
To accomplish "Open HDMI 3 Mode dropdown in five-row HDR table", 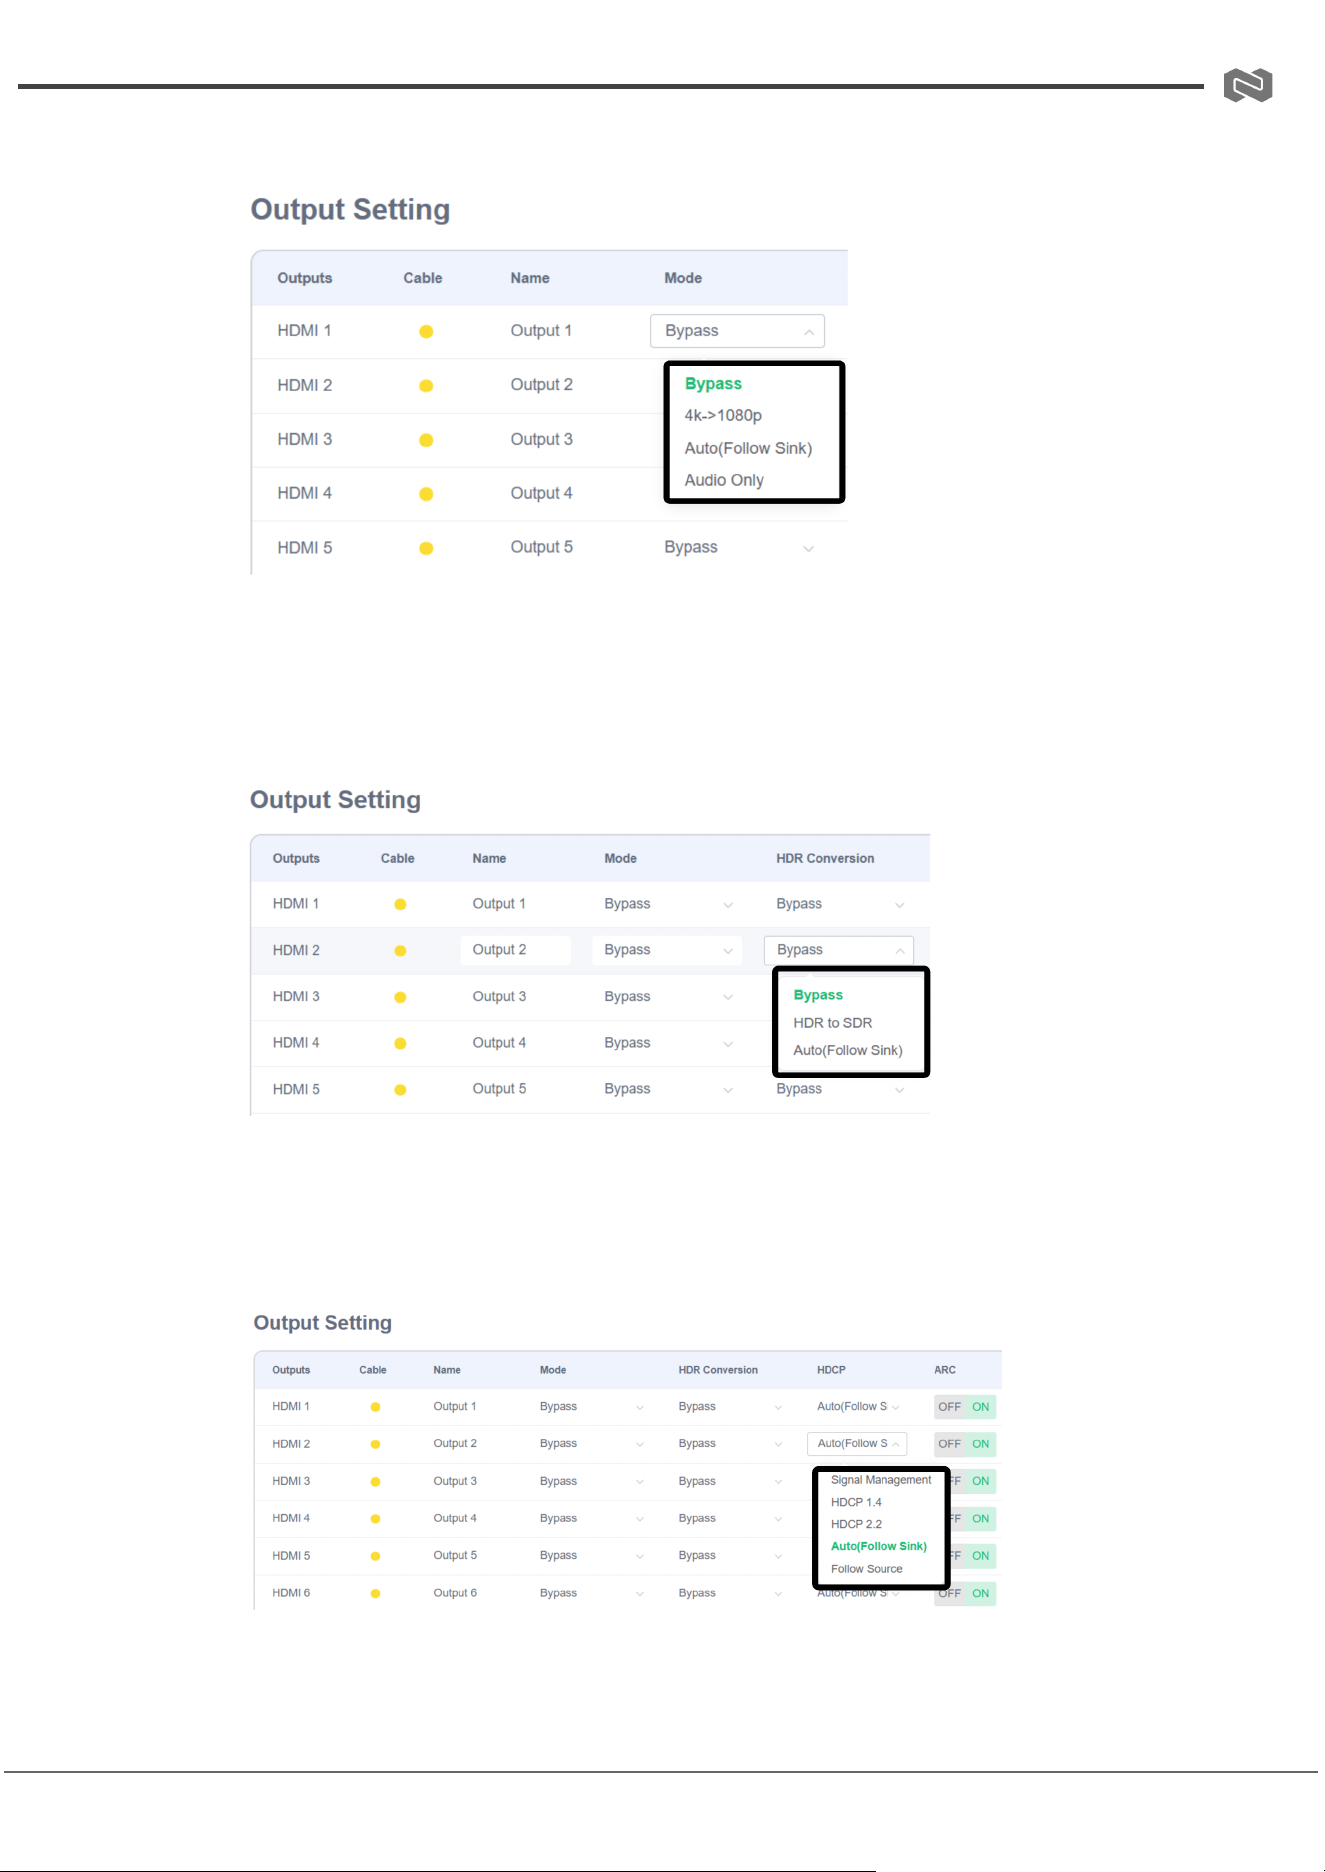I will click(668, 997).
